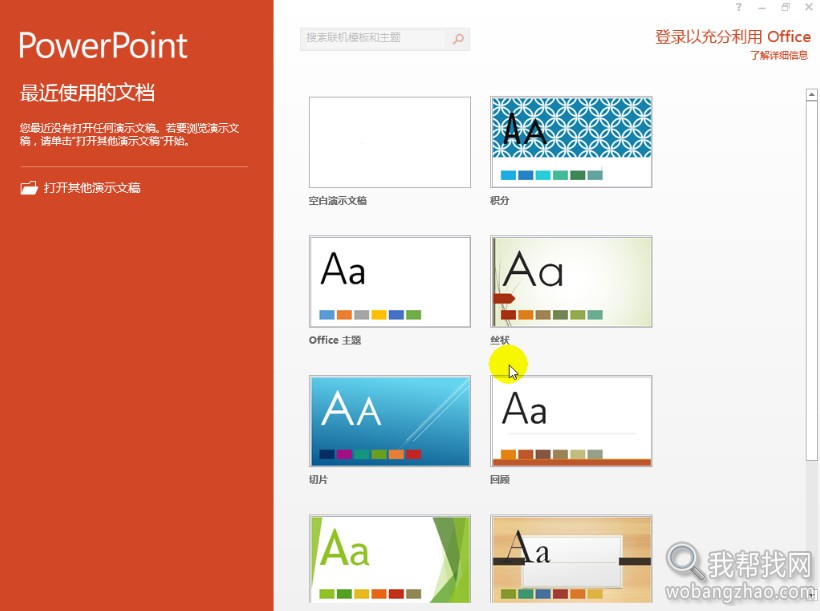Click 登录以充分利用 Office sign-in link
The width and height of the screenshot is (820, 611).
click(733, 37)
